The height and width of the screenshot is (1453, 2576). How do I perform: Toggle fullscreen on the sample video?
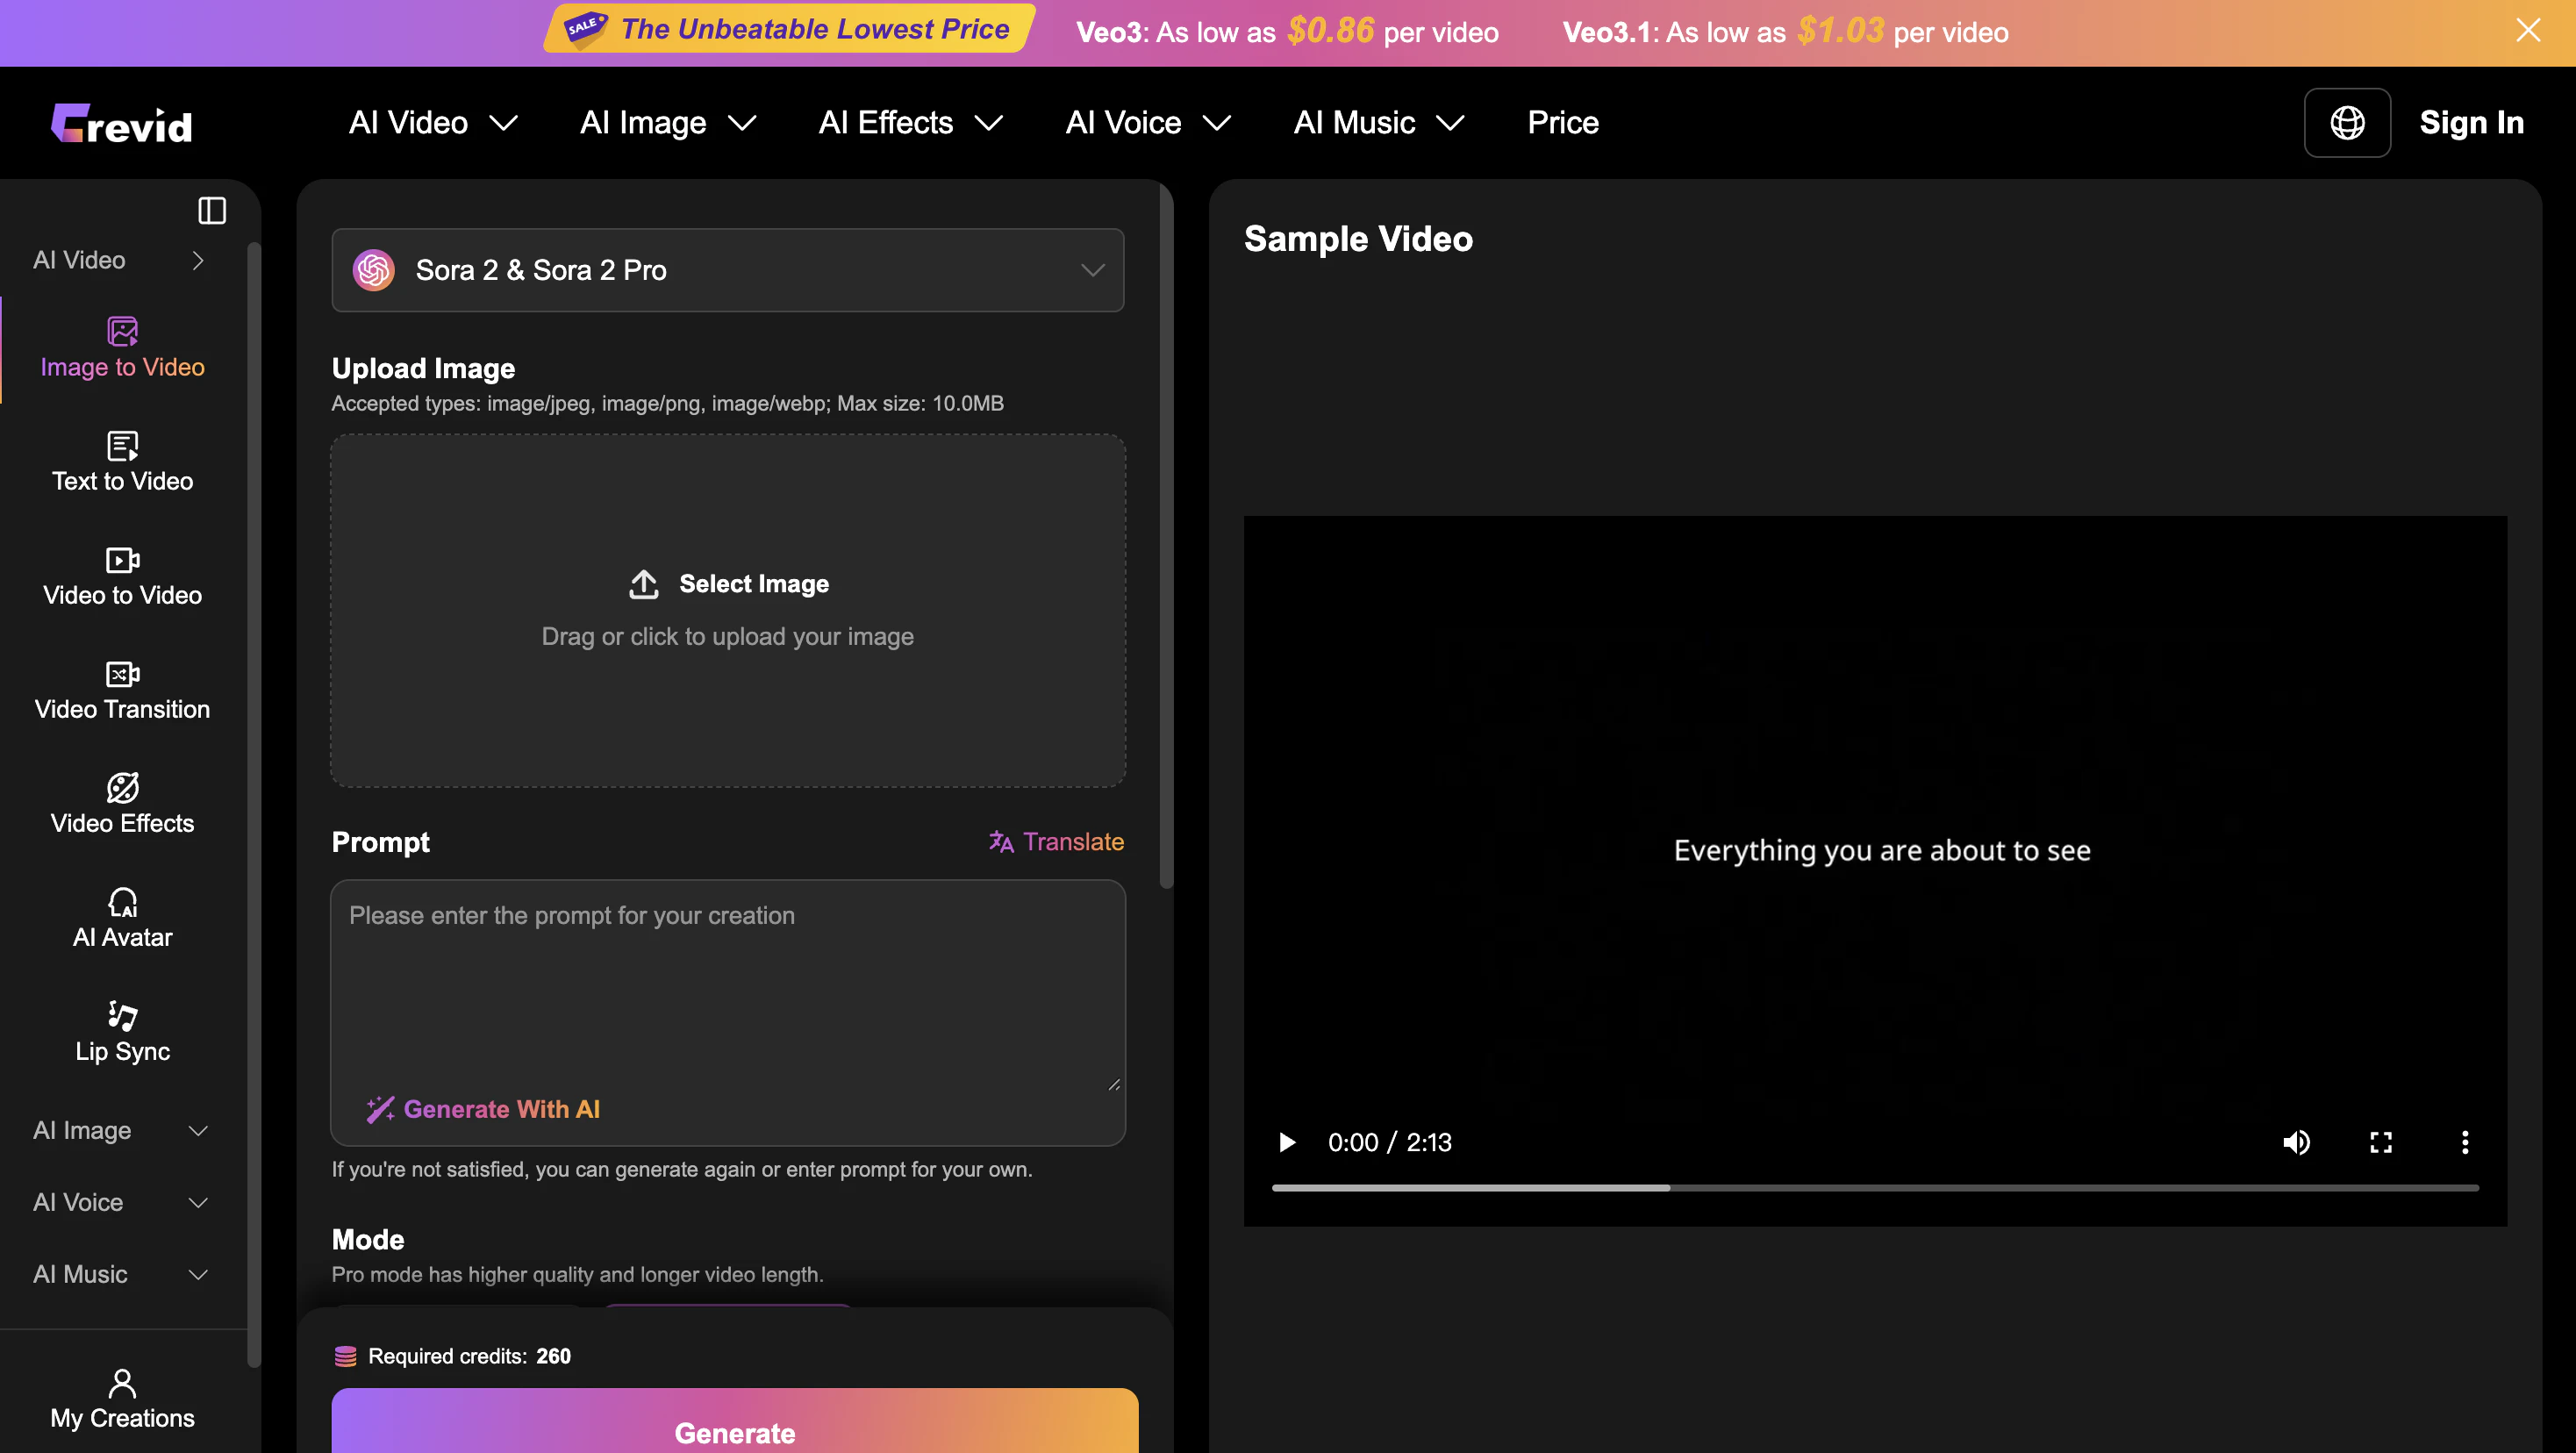2381,1142
